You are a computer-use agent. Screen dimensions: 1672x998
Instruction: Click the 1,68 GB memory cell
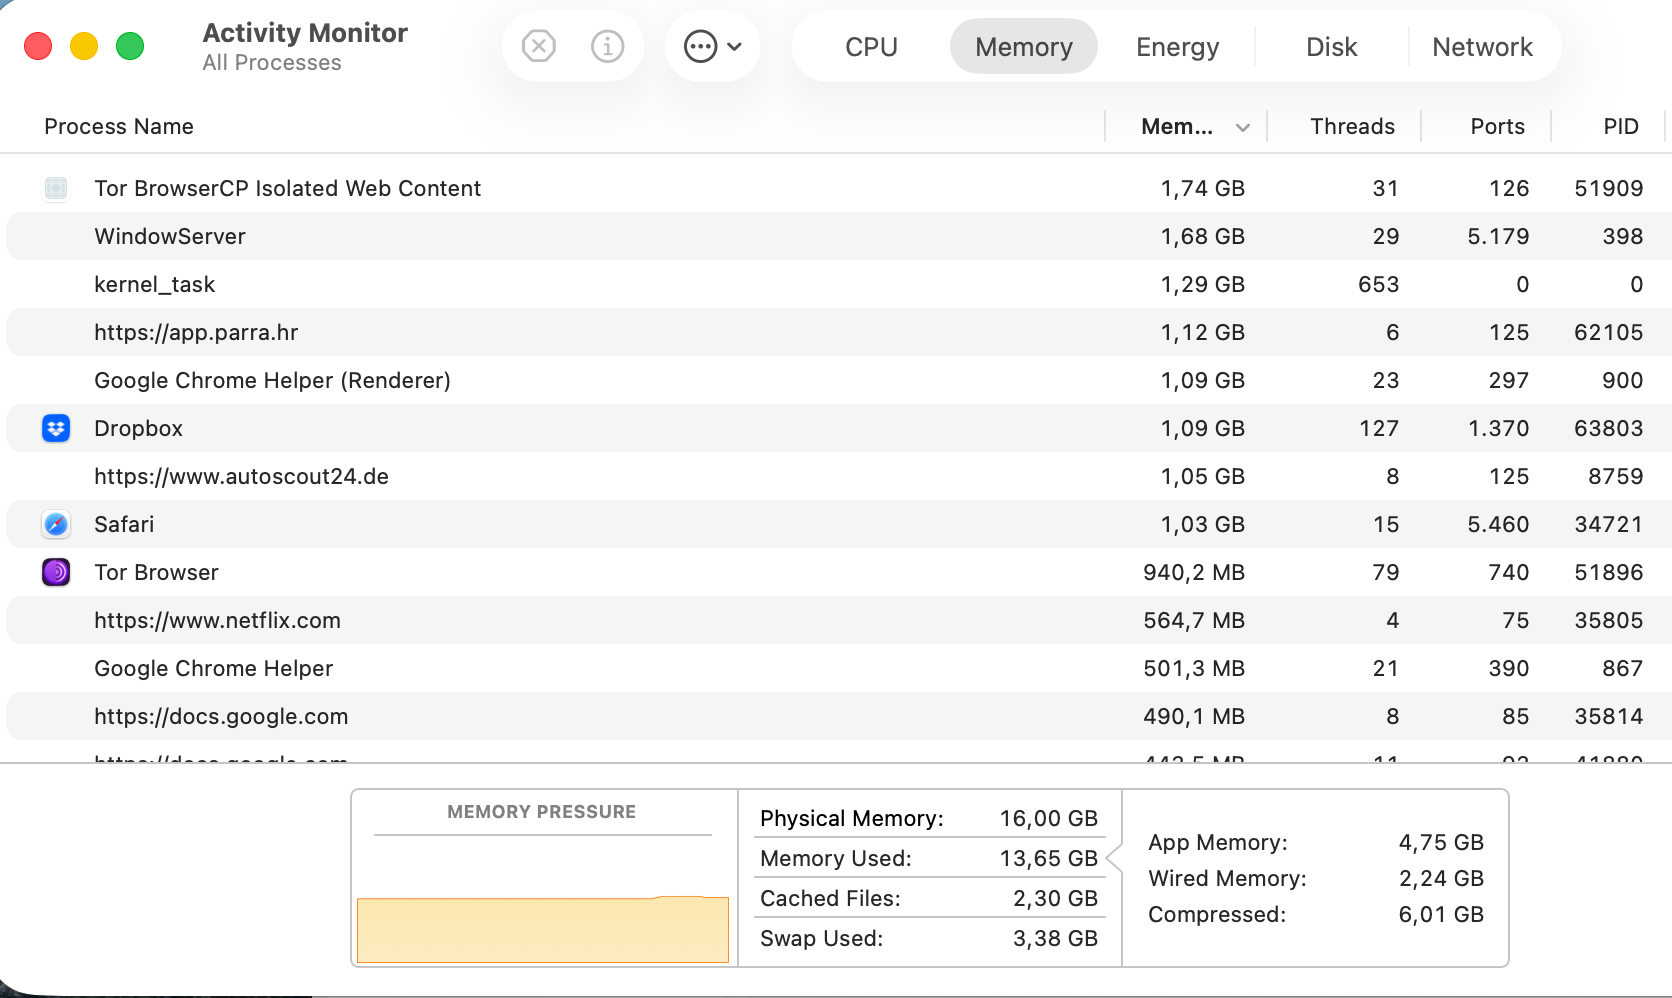pyautogui.click(x=1202, y=237)
